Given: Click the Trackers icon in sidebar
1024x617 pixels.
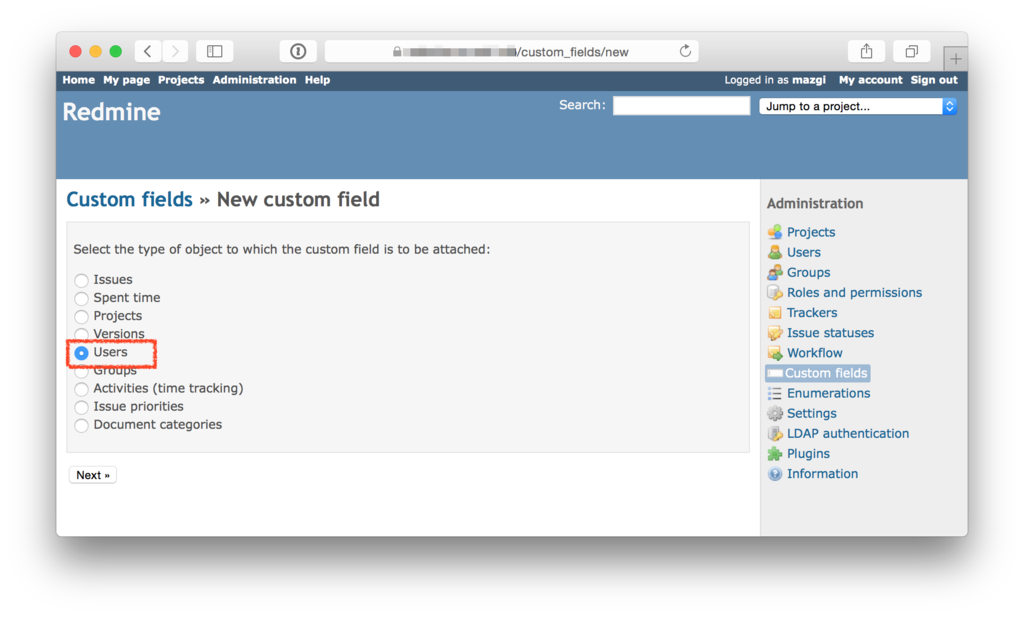Looking at the screenshot, I should [775, 313].
